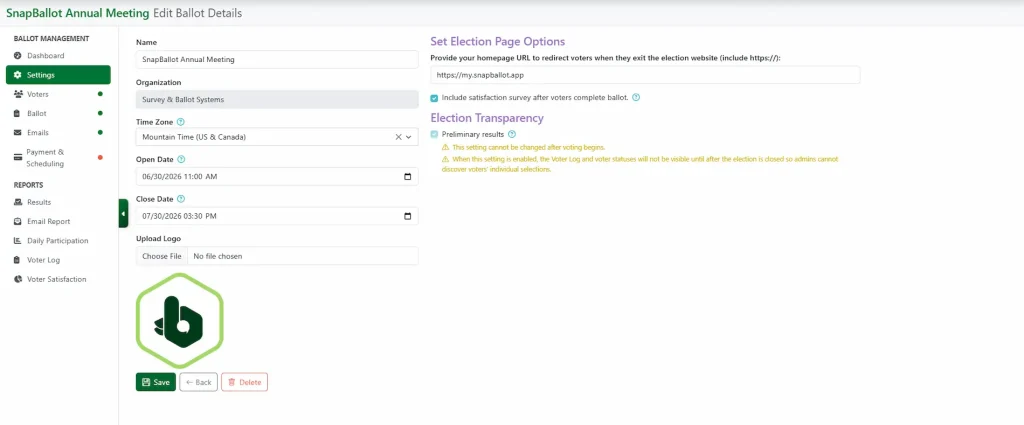
Task: Click the Payment credit card icon
Action: pos(18,157)
